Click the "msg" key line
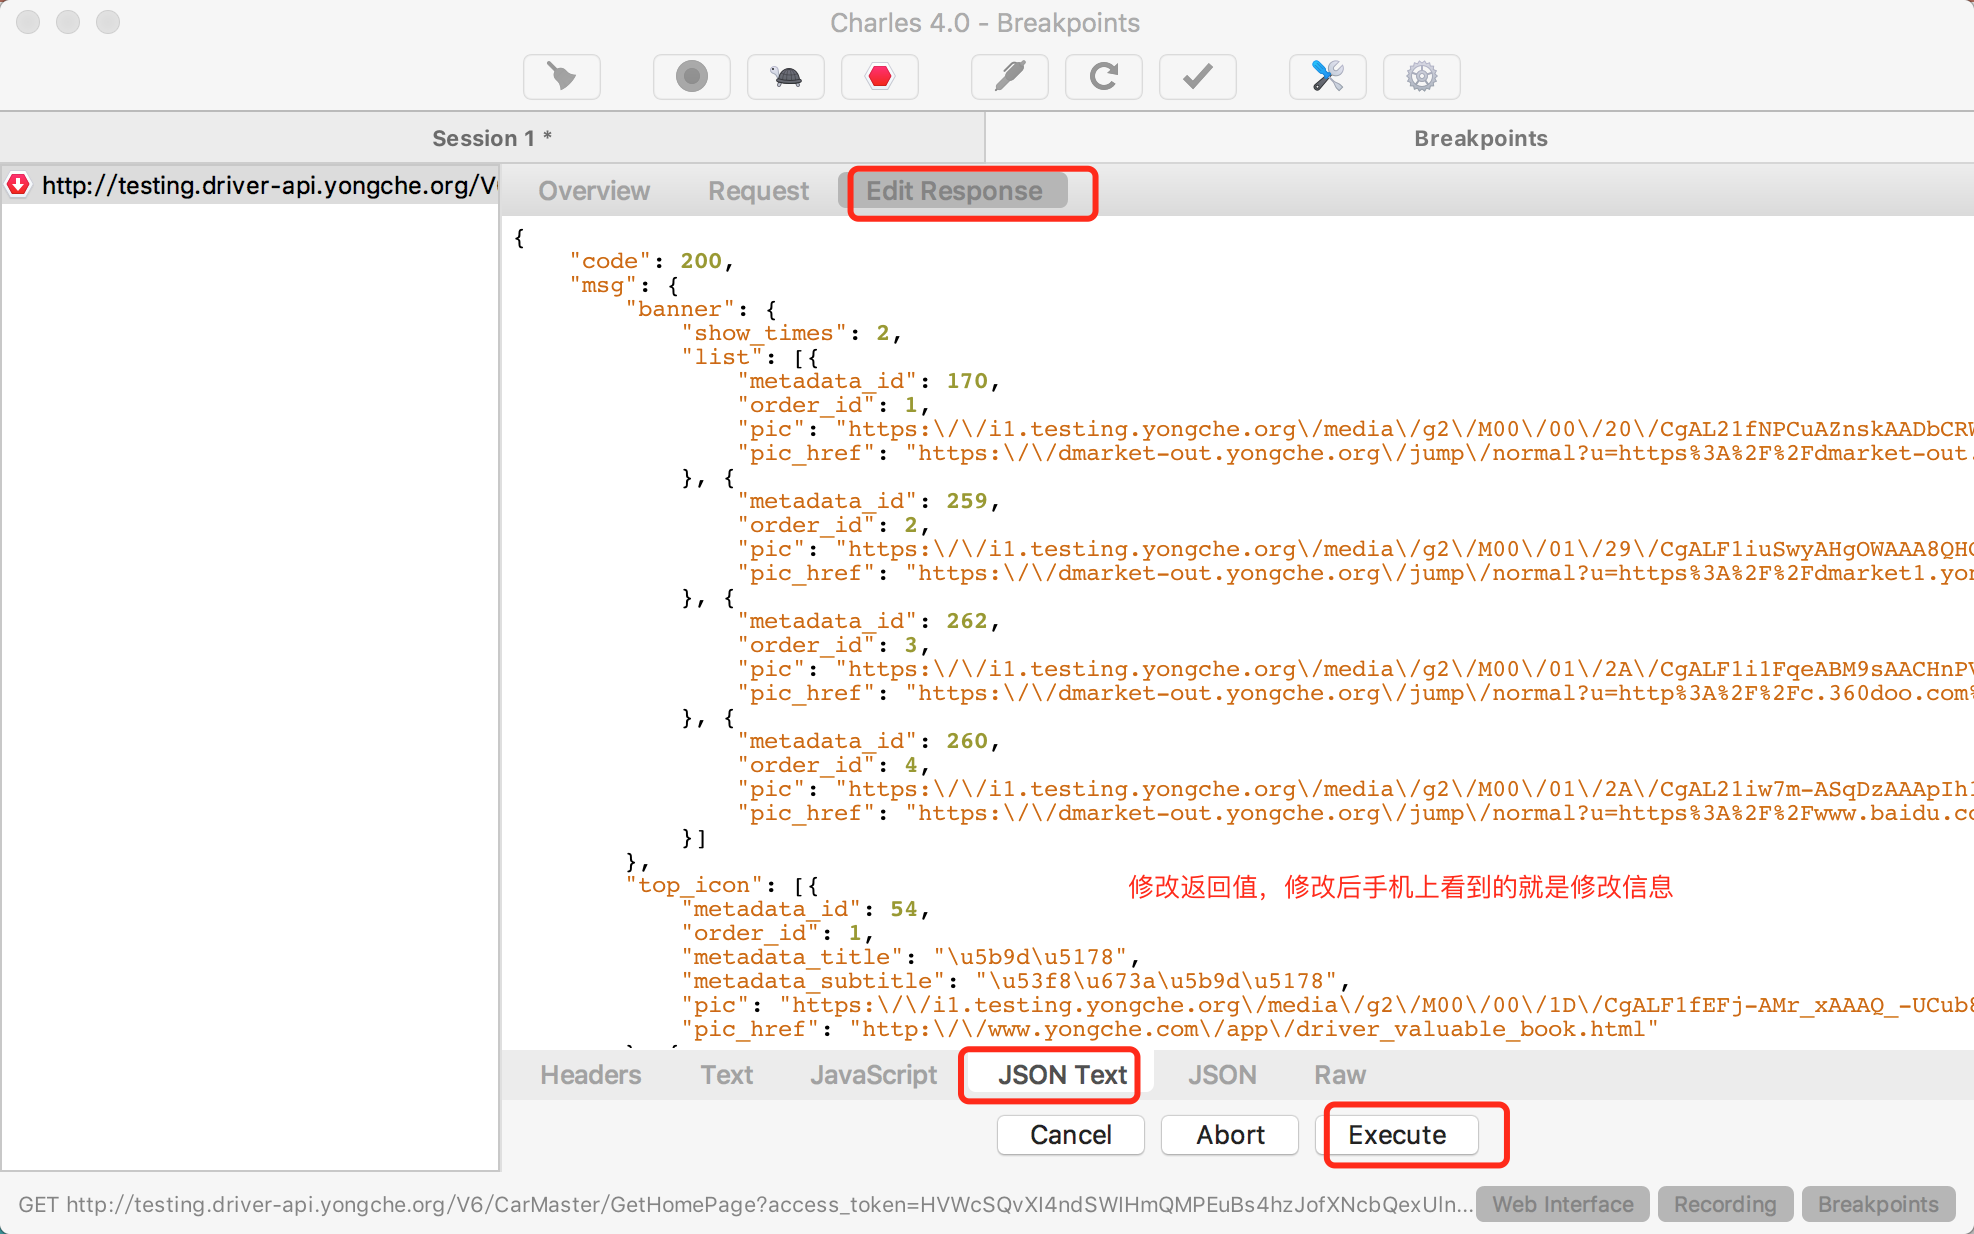 tap(625, 285)
